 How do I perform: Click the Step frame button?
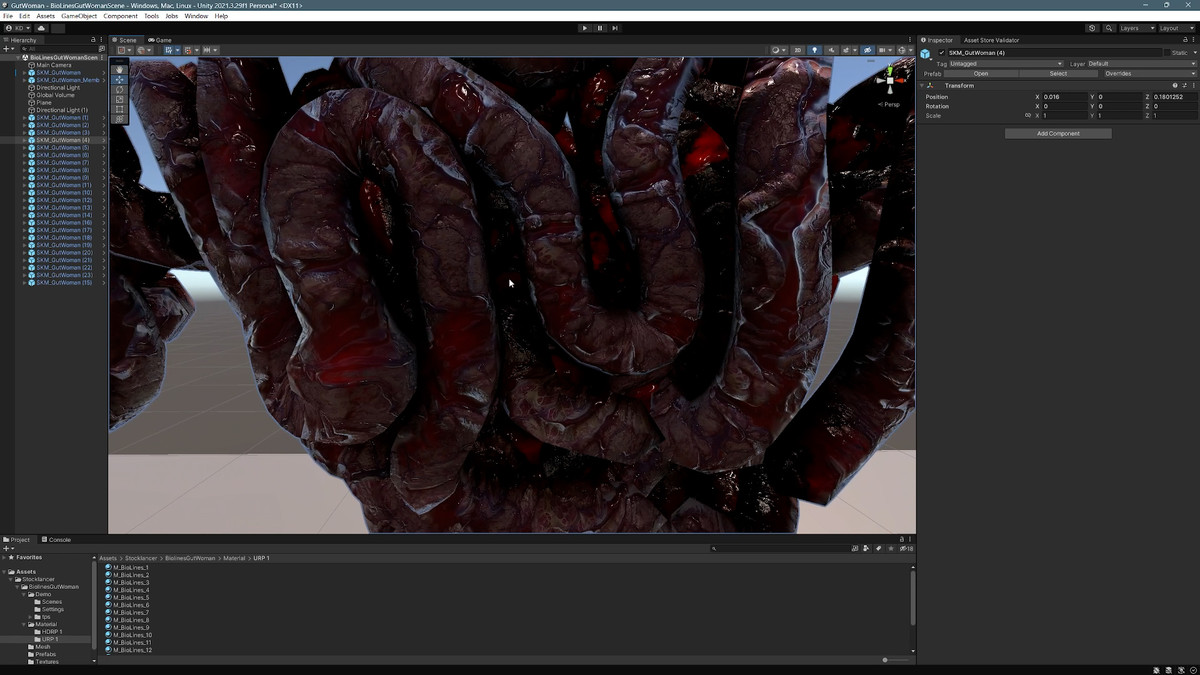tap(615, 28)
